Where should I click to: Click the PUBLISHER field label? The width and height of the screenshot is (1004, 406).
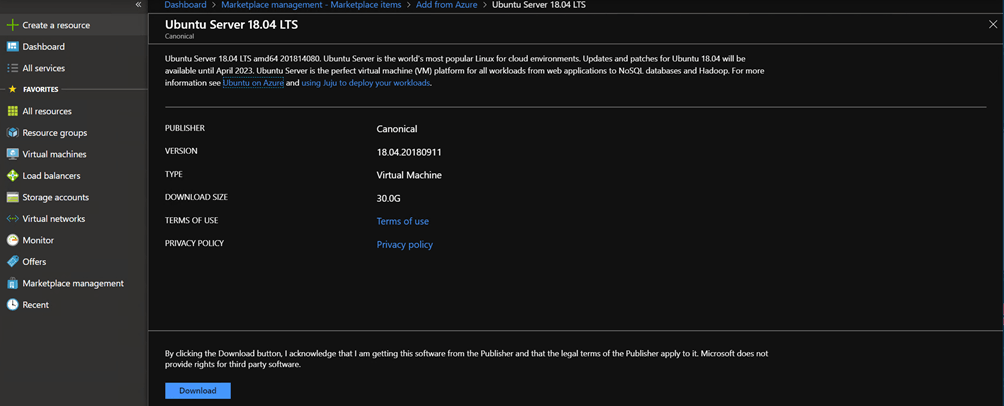[184, 128]
